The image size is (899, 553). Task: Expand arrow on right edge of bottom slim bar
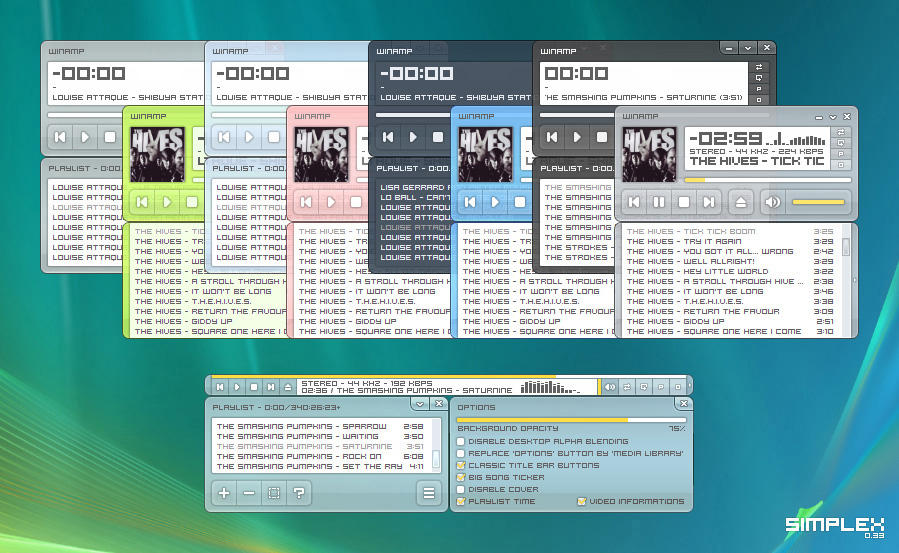click(690, 386)
